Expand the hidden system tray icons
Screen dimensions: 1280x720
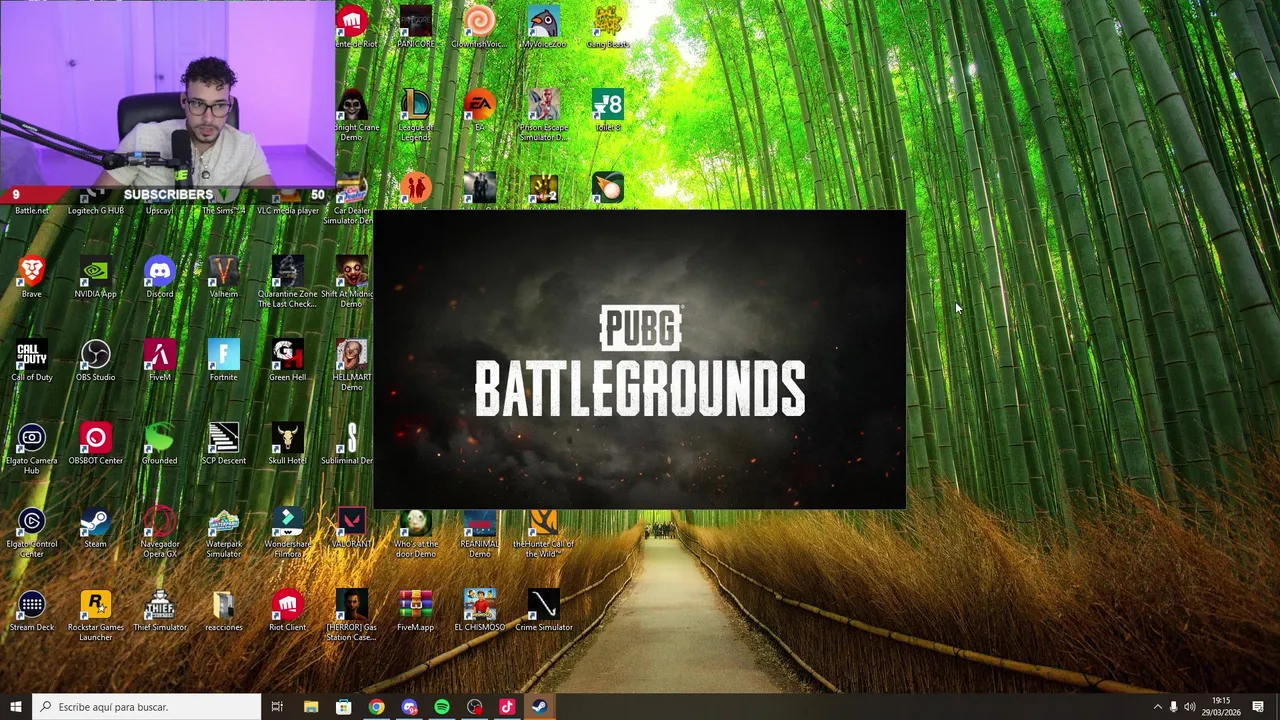click(x=1158, y=707)
